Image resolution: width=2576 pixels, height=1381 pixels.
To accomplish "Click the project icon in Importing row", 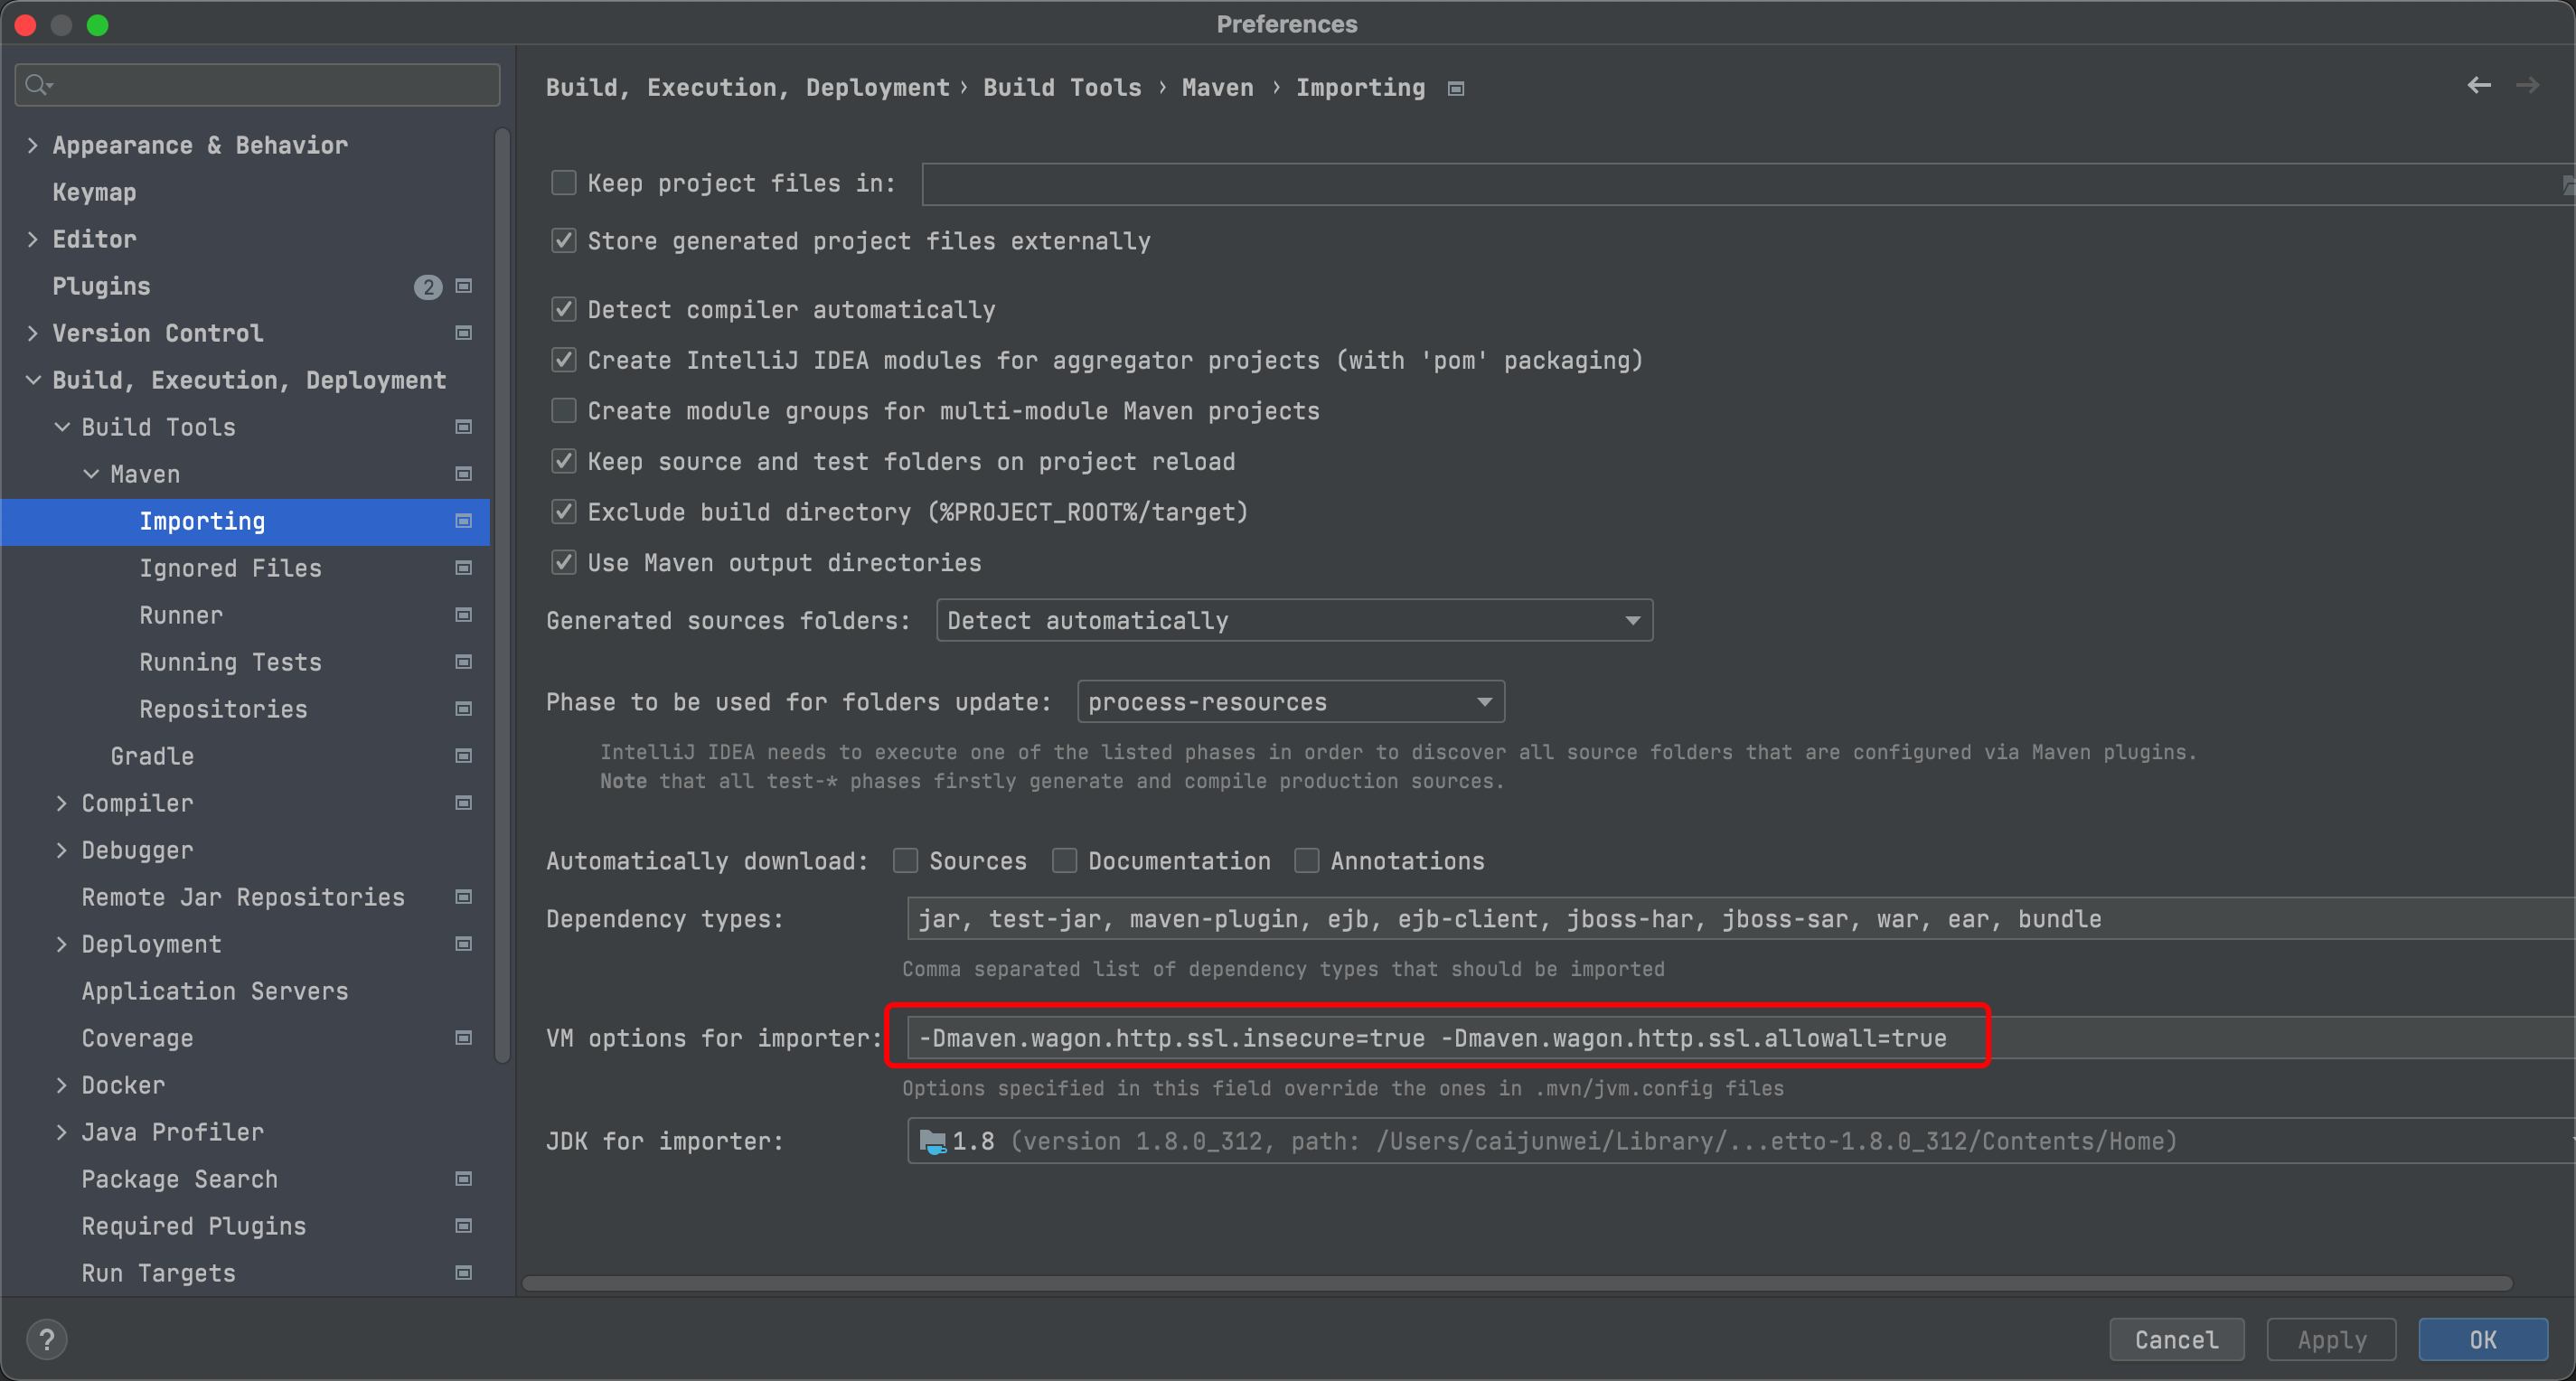I will click(x=463, y=521).
